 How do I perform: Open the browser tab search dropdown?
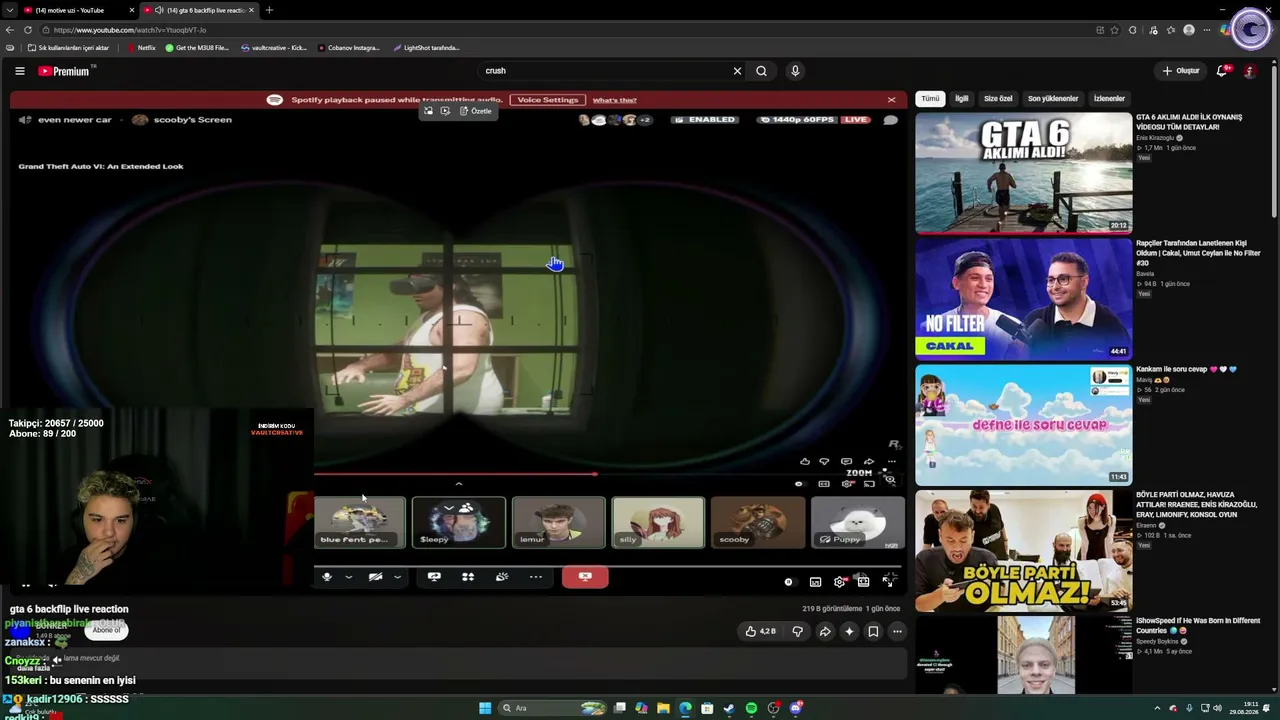click(10, 10)
